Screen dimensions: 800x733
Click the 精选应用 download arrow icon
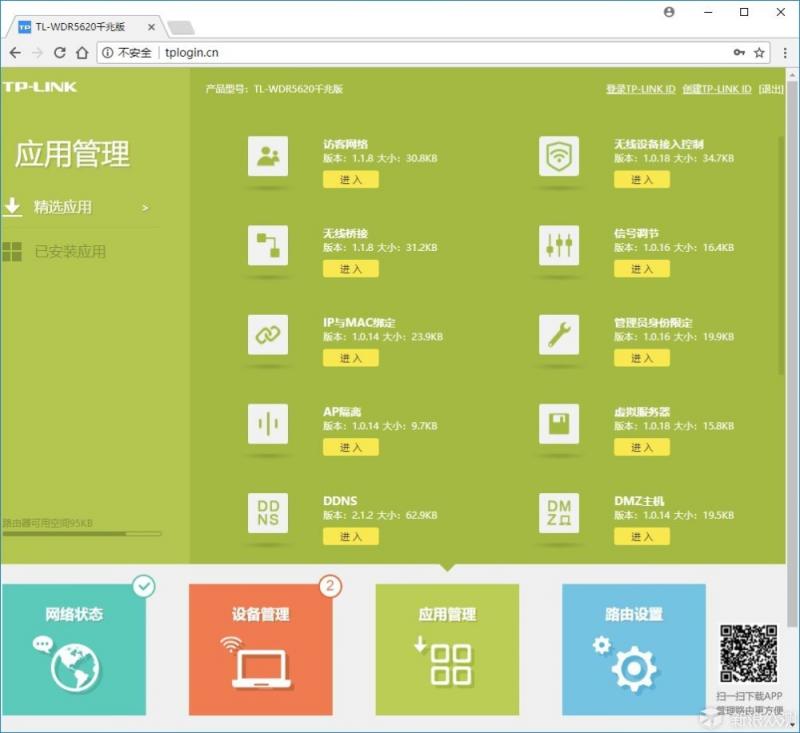pos(12,207)
